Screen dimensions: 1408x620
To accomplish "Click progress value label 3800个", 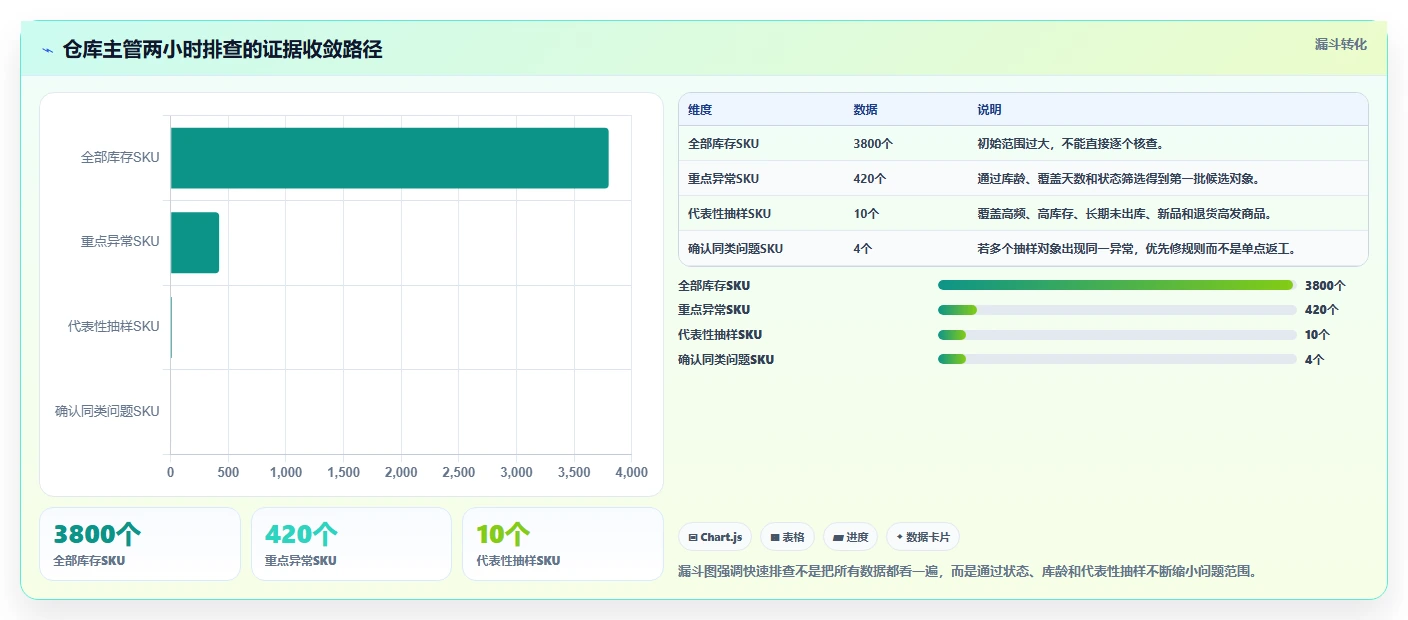I will pos(1326,285).
